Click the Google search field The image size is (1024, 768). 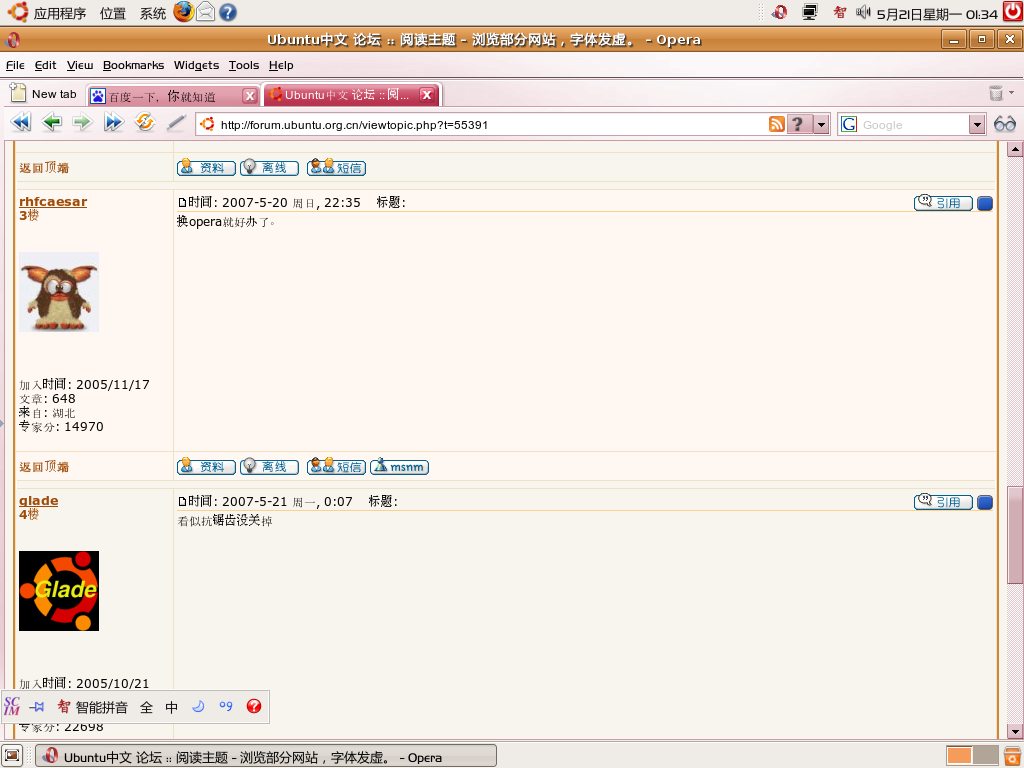click(x=913, y=124)
